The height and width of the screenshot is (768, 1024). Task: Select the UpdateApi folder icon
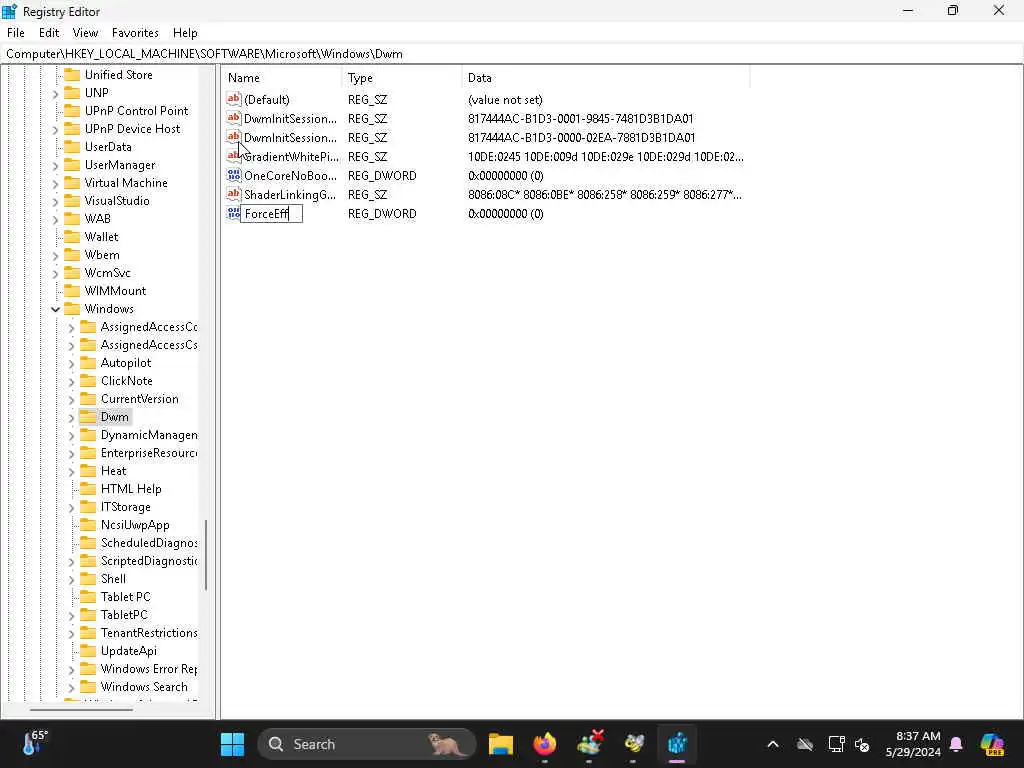[88, 650]
